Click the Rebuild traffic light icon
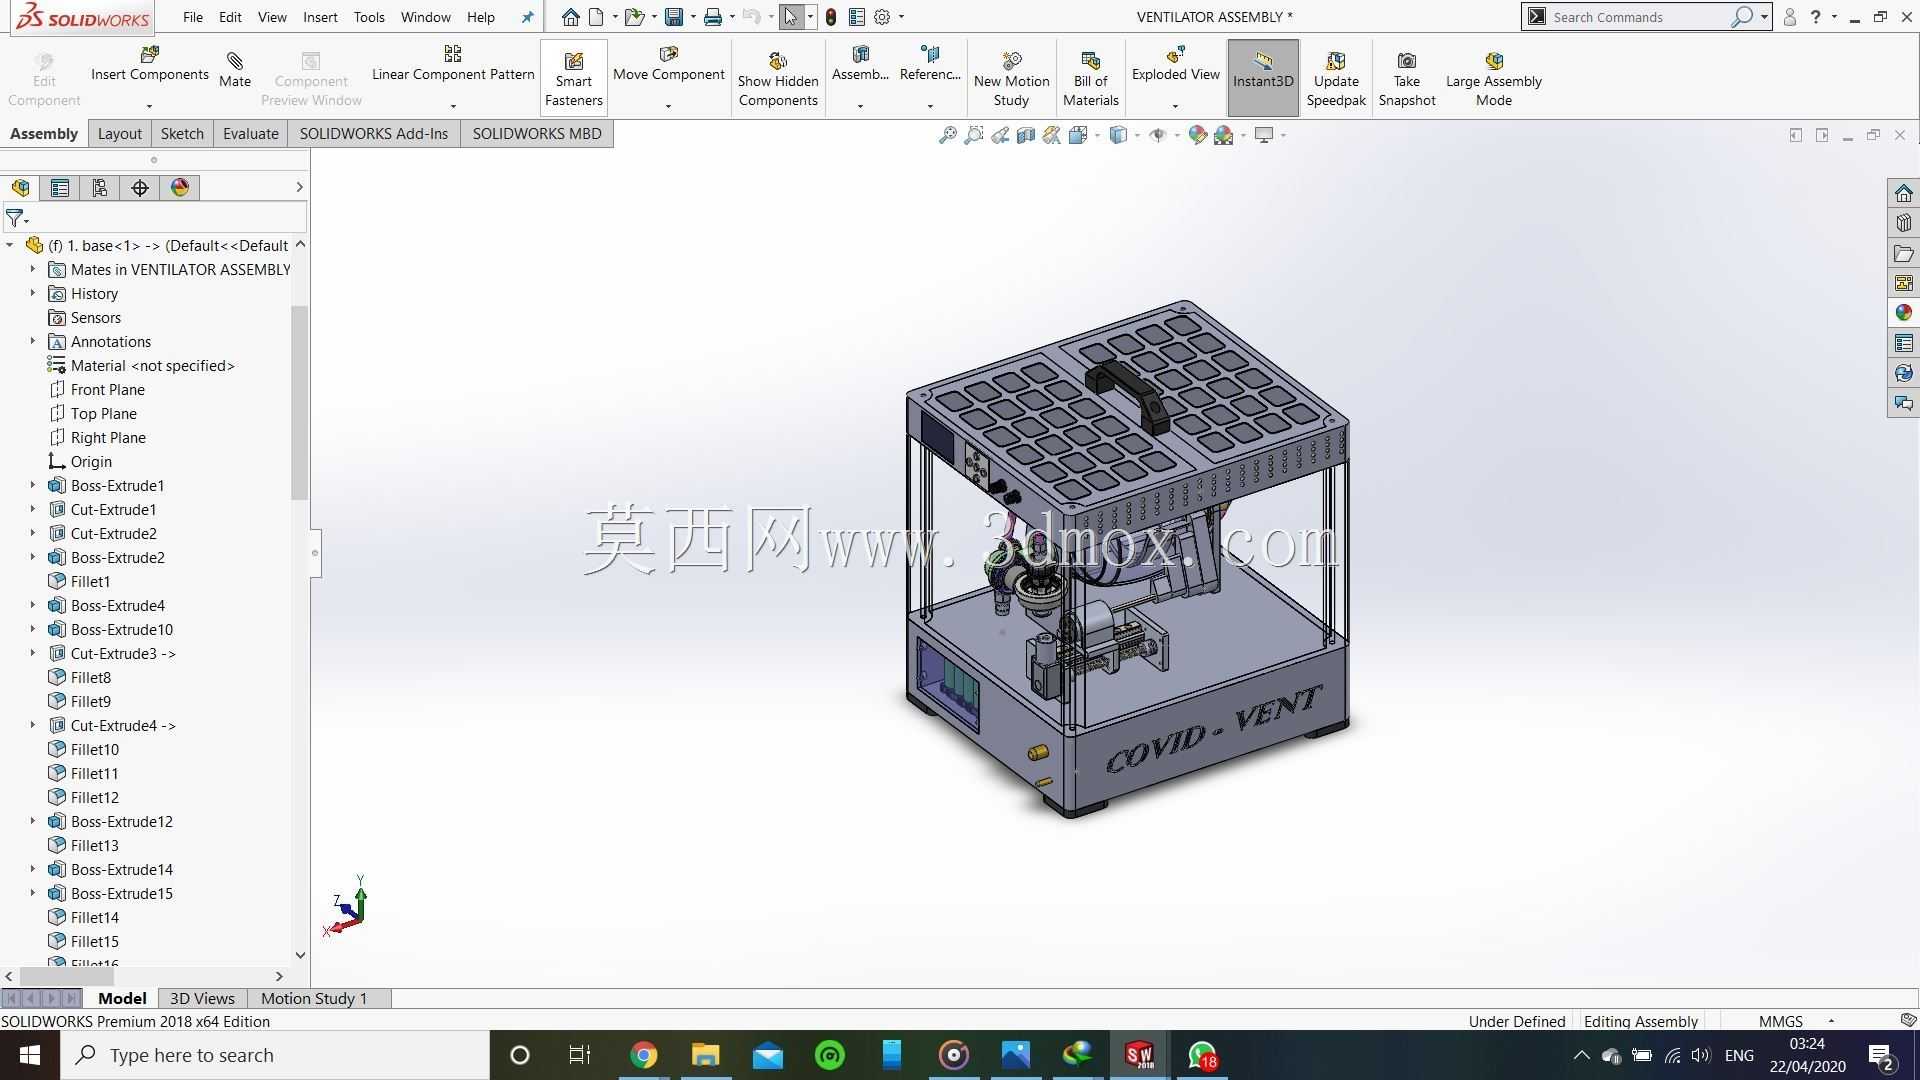This screenshot has height=1080, width=1920. point(830,17)
